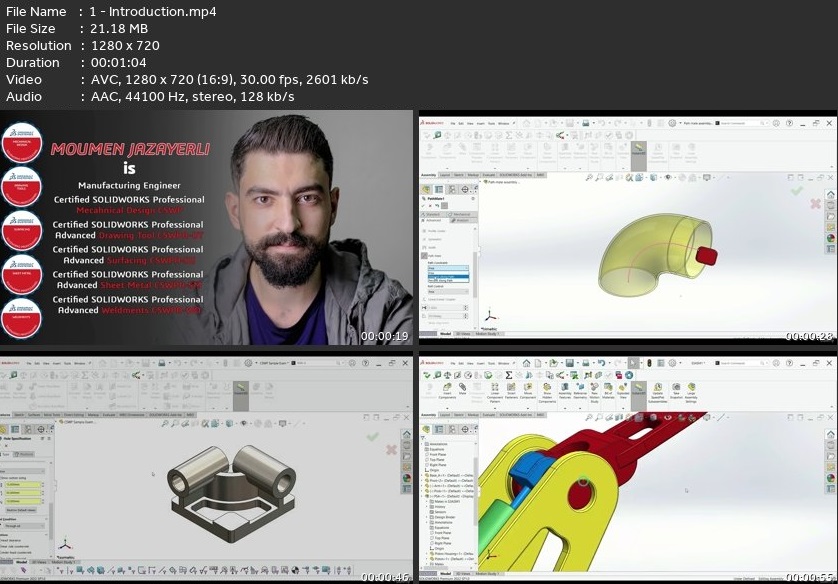Image resolution: width=838 pixels, height=584 pixels.
Task: Switch to Mechanical mates tab in 00:00:28 frame
Action: [x=462, y=214]
